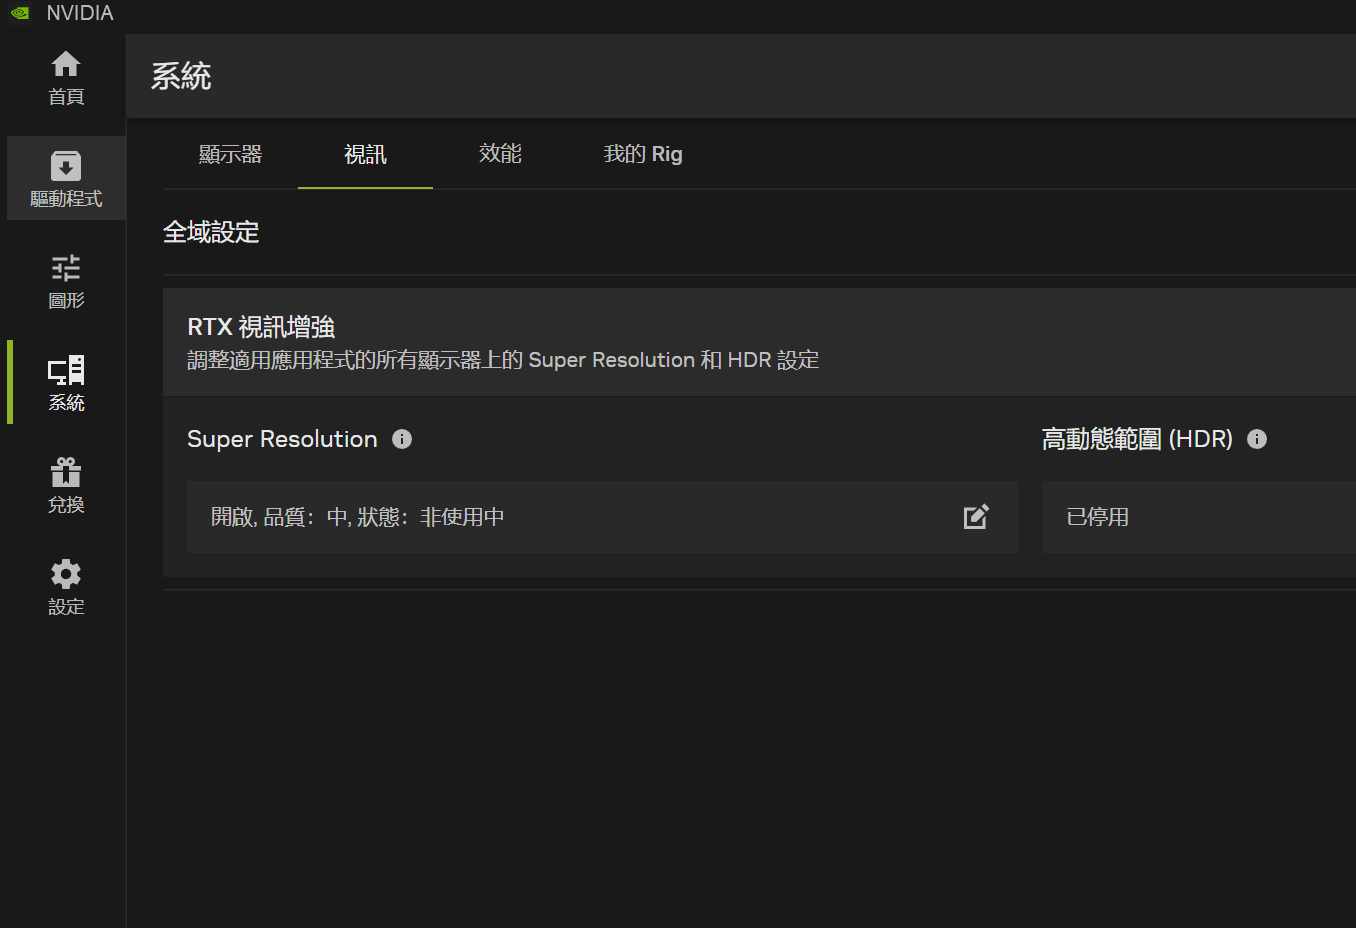Click the 系統 page title
1356x928 pixels.
click(181, 77)
